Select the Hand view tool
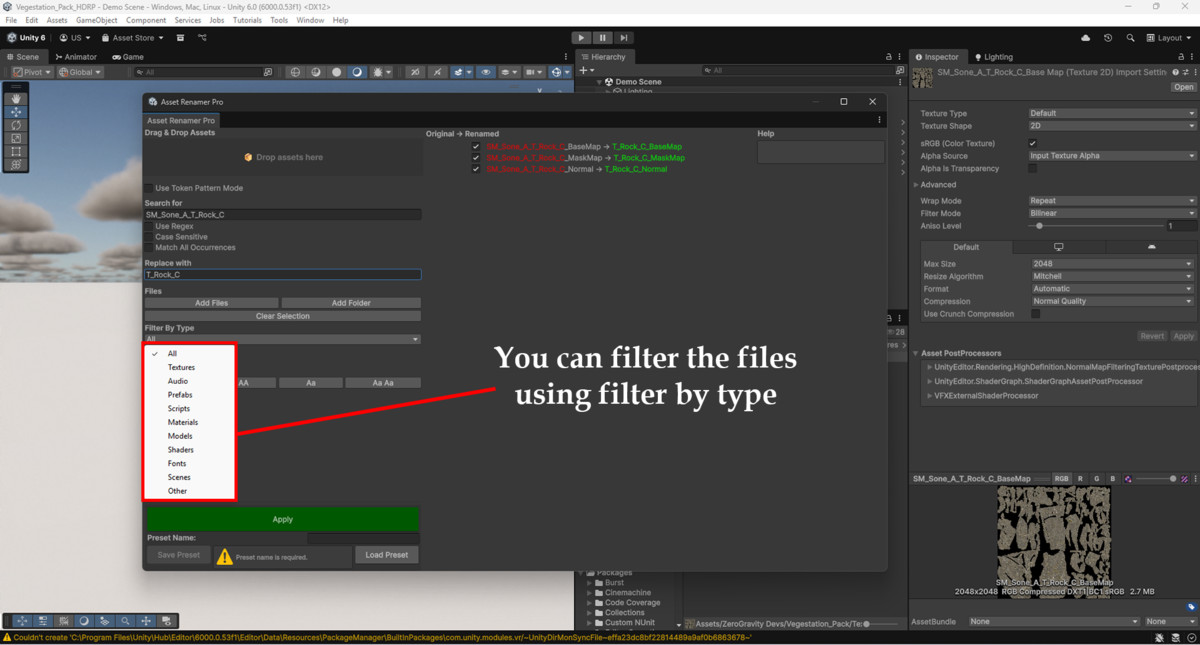The height and width of the screenshot is (645, 1200). coord(14,98)
